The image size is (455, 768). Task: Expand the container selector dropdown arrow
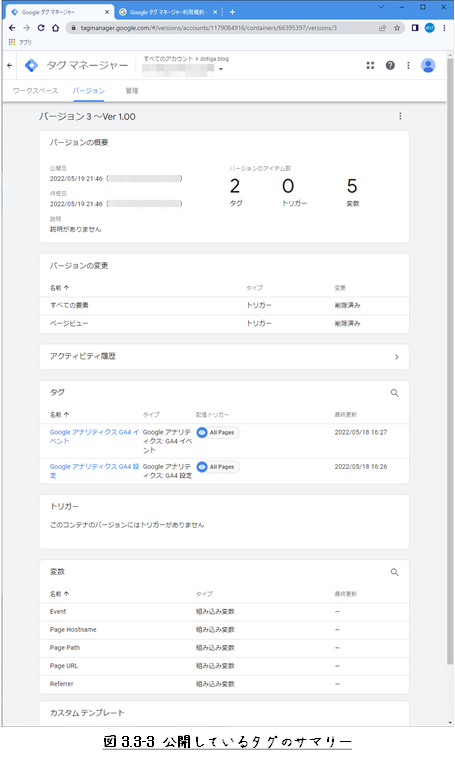(221, 69)
